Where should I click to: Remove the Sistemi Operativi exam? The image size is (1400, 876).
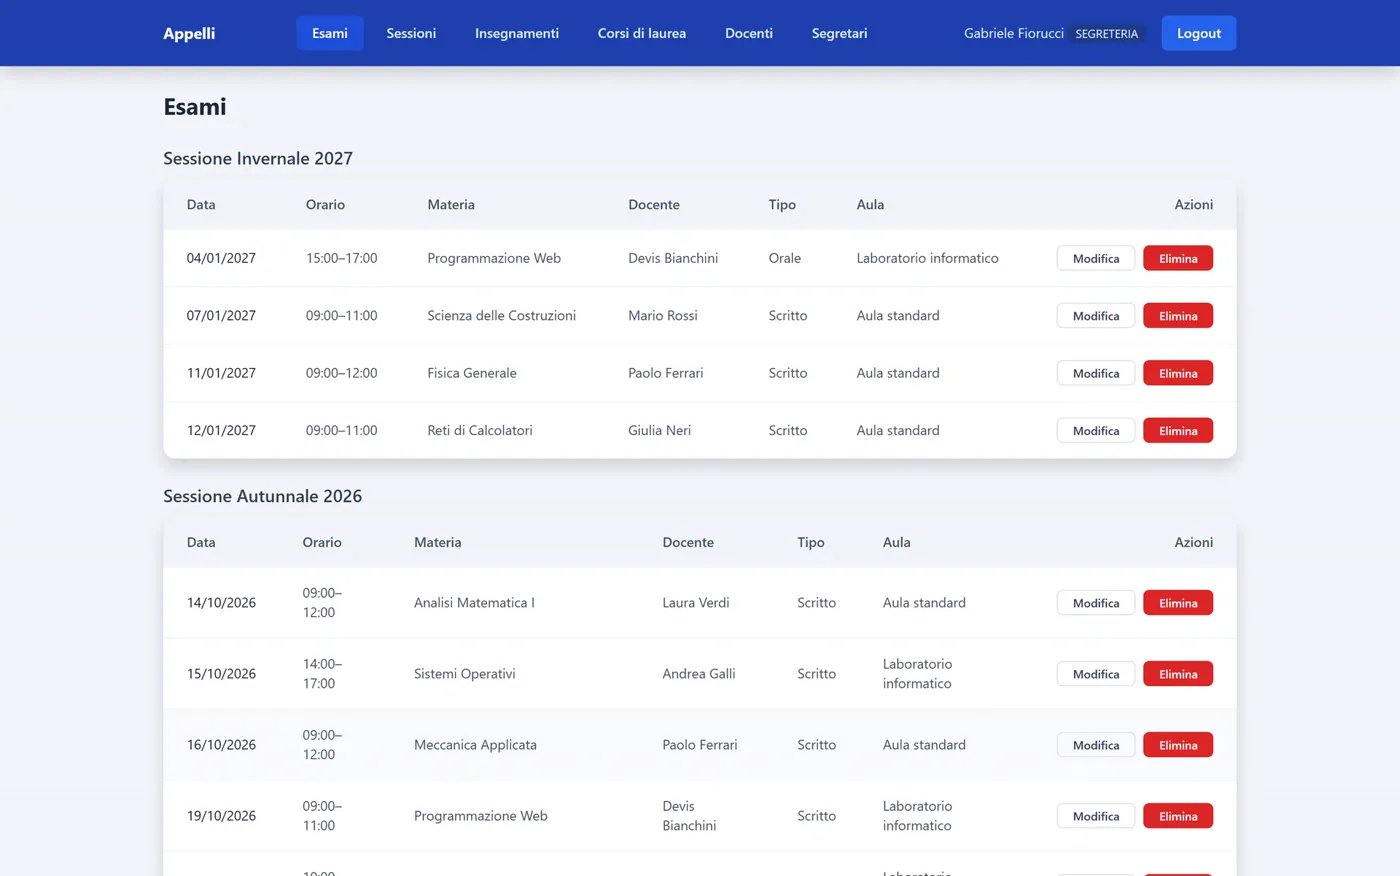tap(1178, 674)
